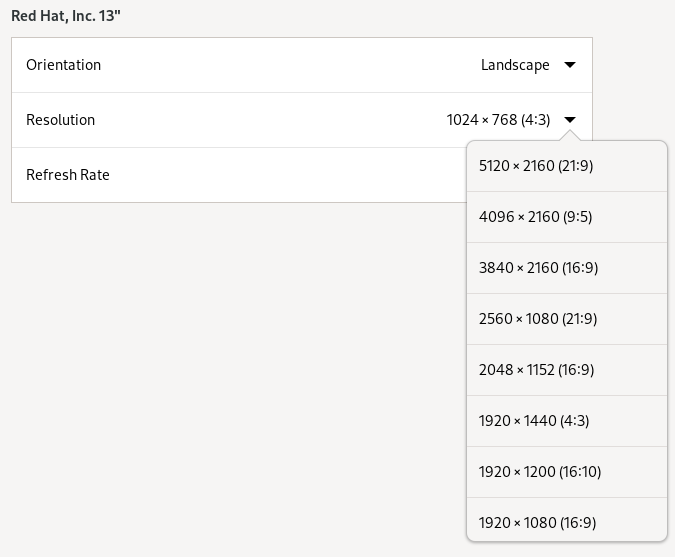
Task: Select 5120 × 2160 (21:9) resolution
Action: (567, 166)
